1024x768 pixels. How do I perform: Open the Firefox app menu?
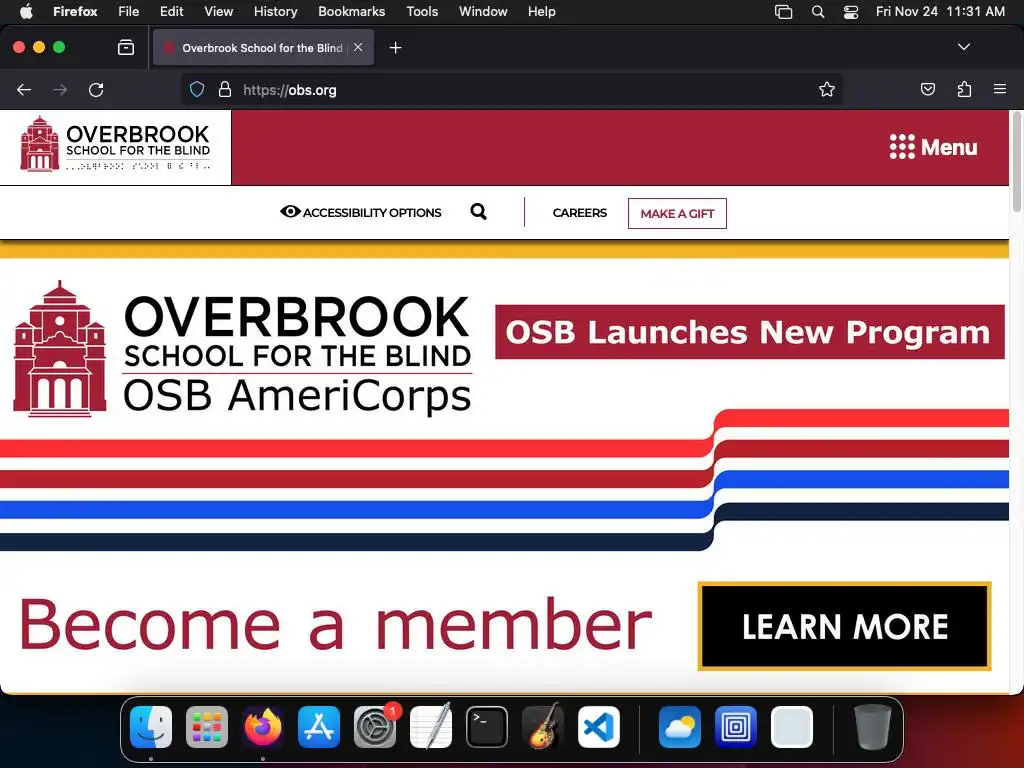click(75, 11)
